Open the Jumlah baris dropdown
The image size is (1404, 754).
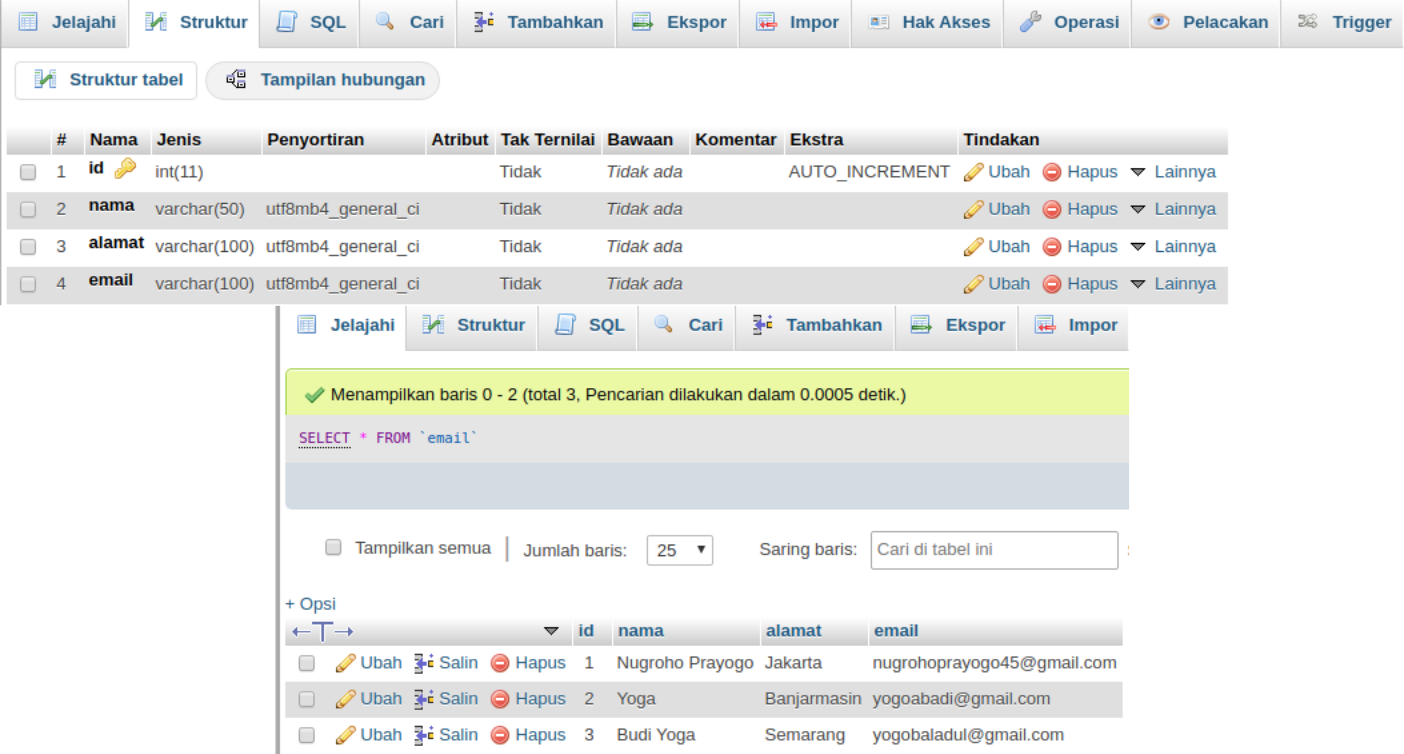tap(679, 549)
